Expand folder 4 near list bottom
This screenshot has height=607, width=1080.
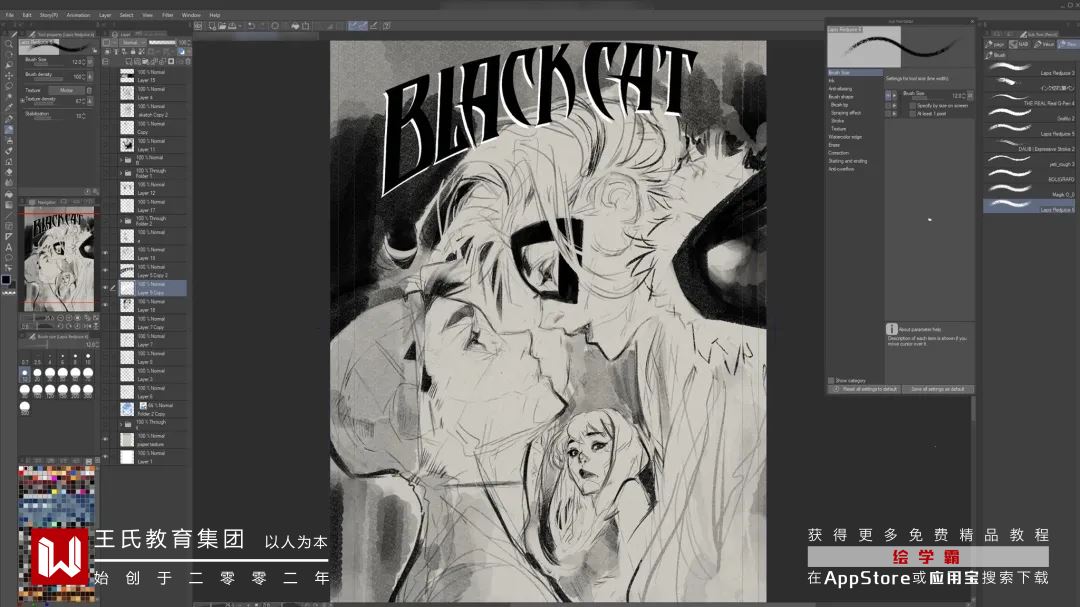121,424
